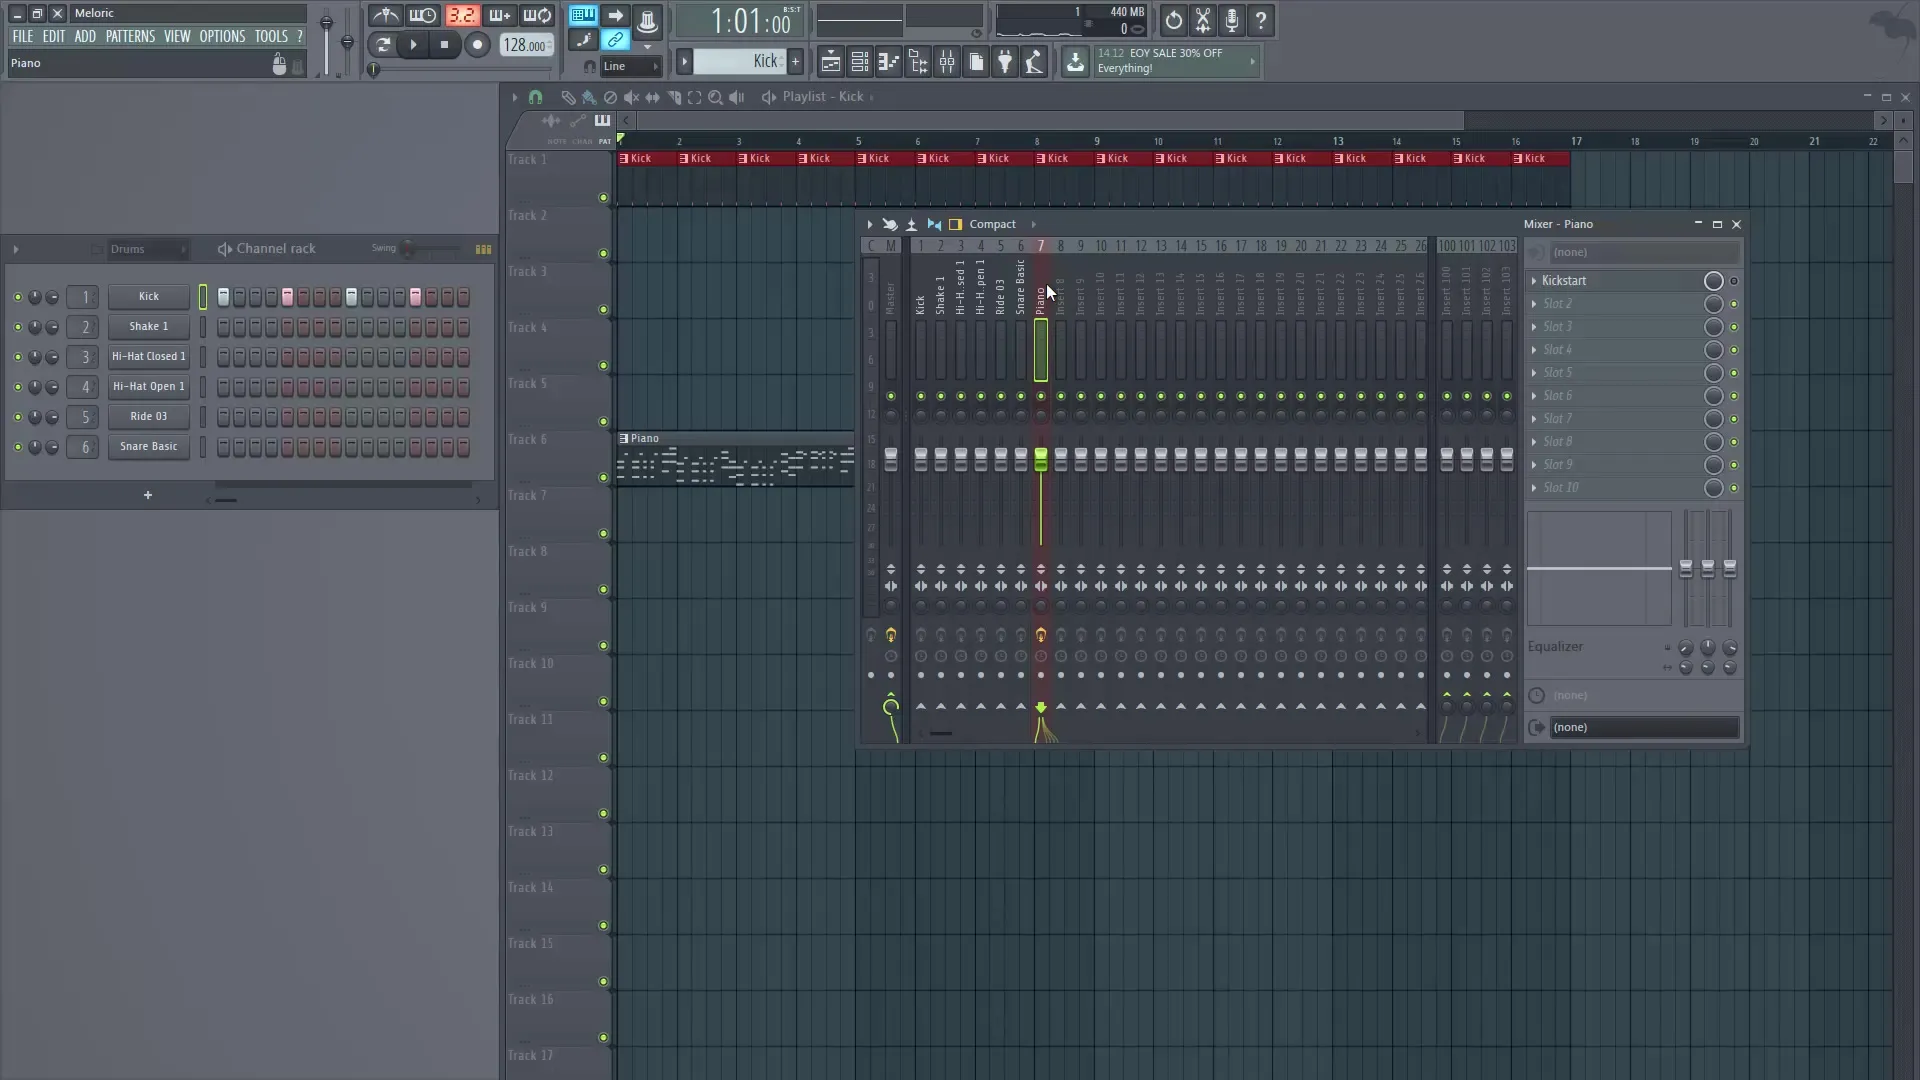Mute the Snare Basic channel
Viewport: 1920px width, 1080px height.
17,448
